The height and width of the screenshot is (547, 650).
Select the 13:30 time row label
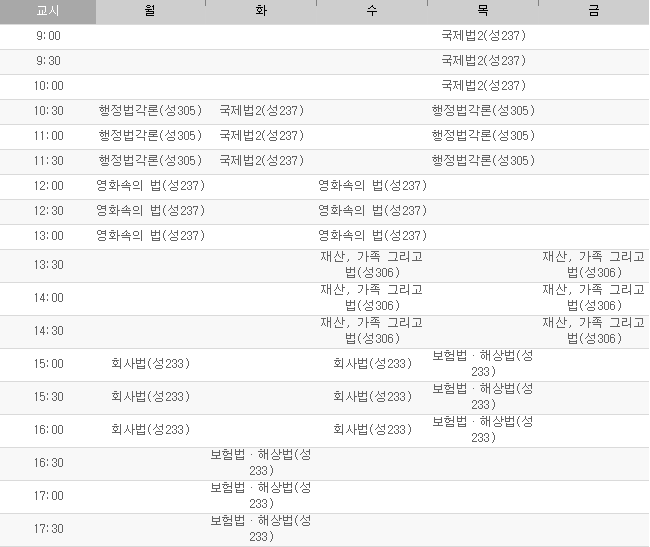(x=49, y=265)
